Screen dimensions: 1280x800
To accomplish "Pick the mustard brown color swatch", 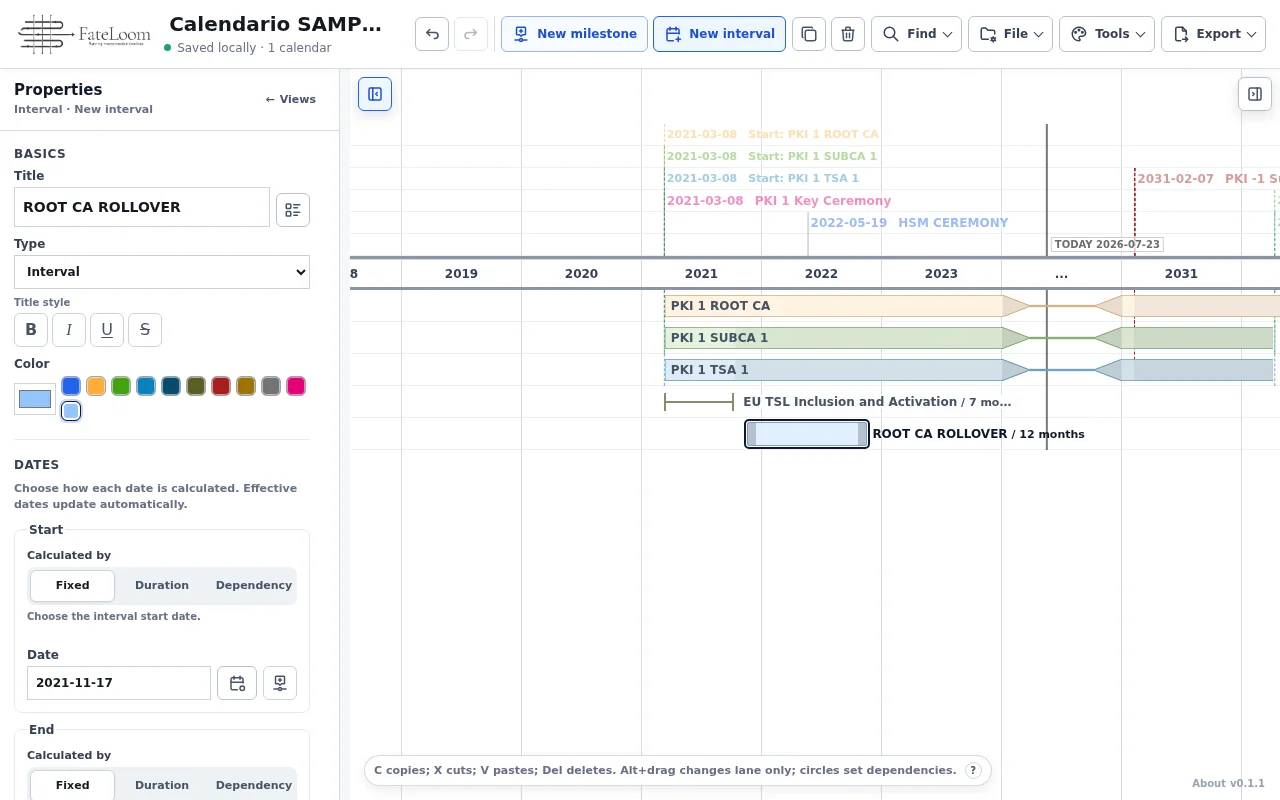I will pyautogui.click(x=246, y=386).
